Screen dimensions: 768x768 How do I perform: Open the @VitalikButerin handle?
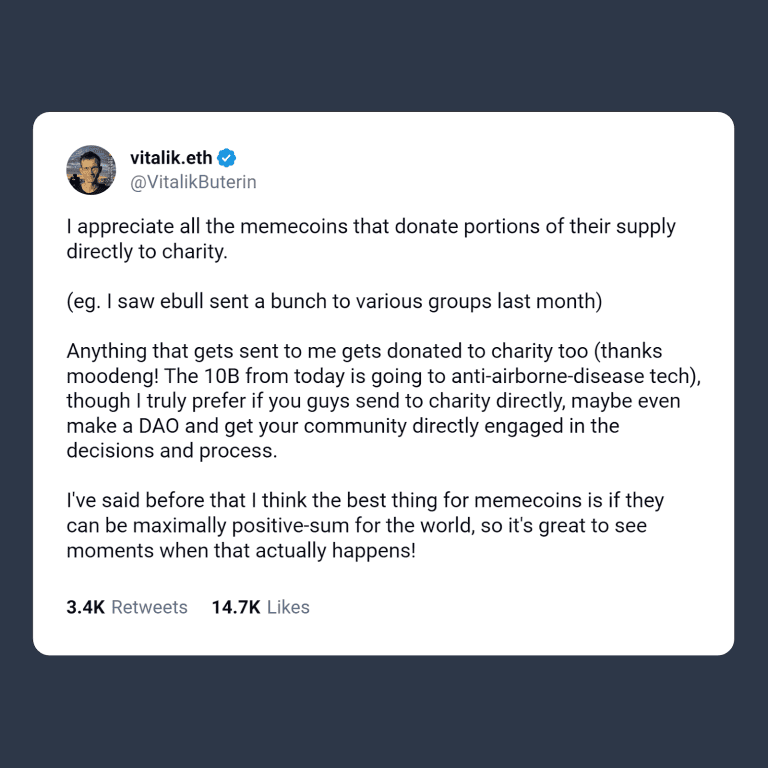tap(193, 183)
